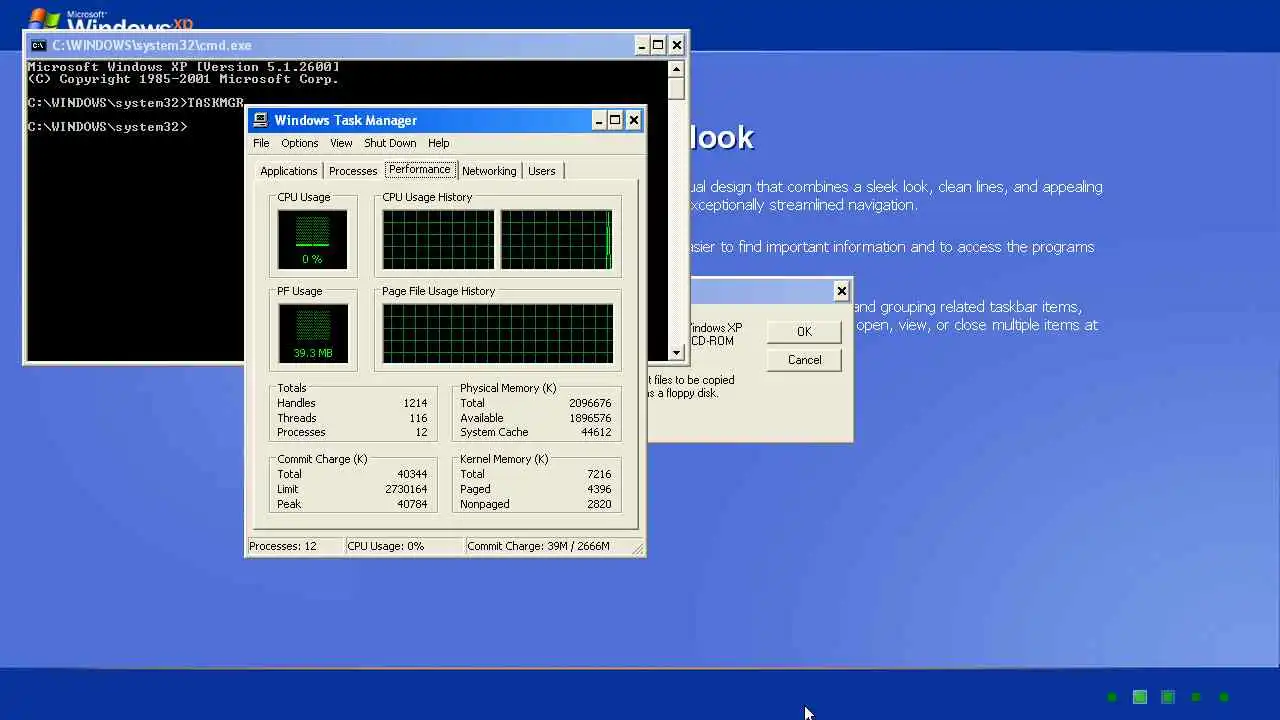Image resolution: width=1280 pixels, height=720 pixels.
Task: Click the PF Usage gauge
Action: point(313,333)
